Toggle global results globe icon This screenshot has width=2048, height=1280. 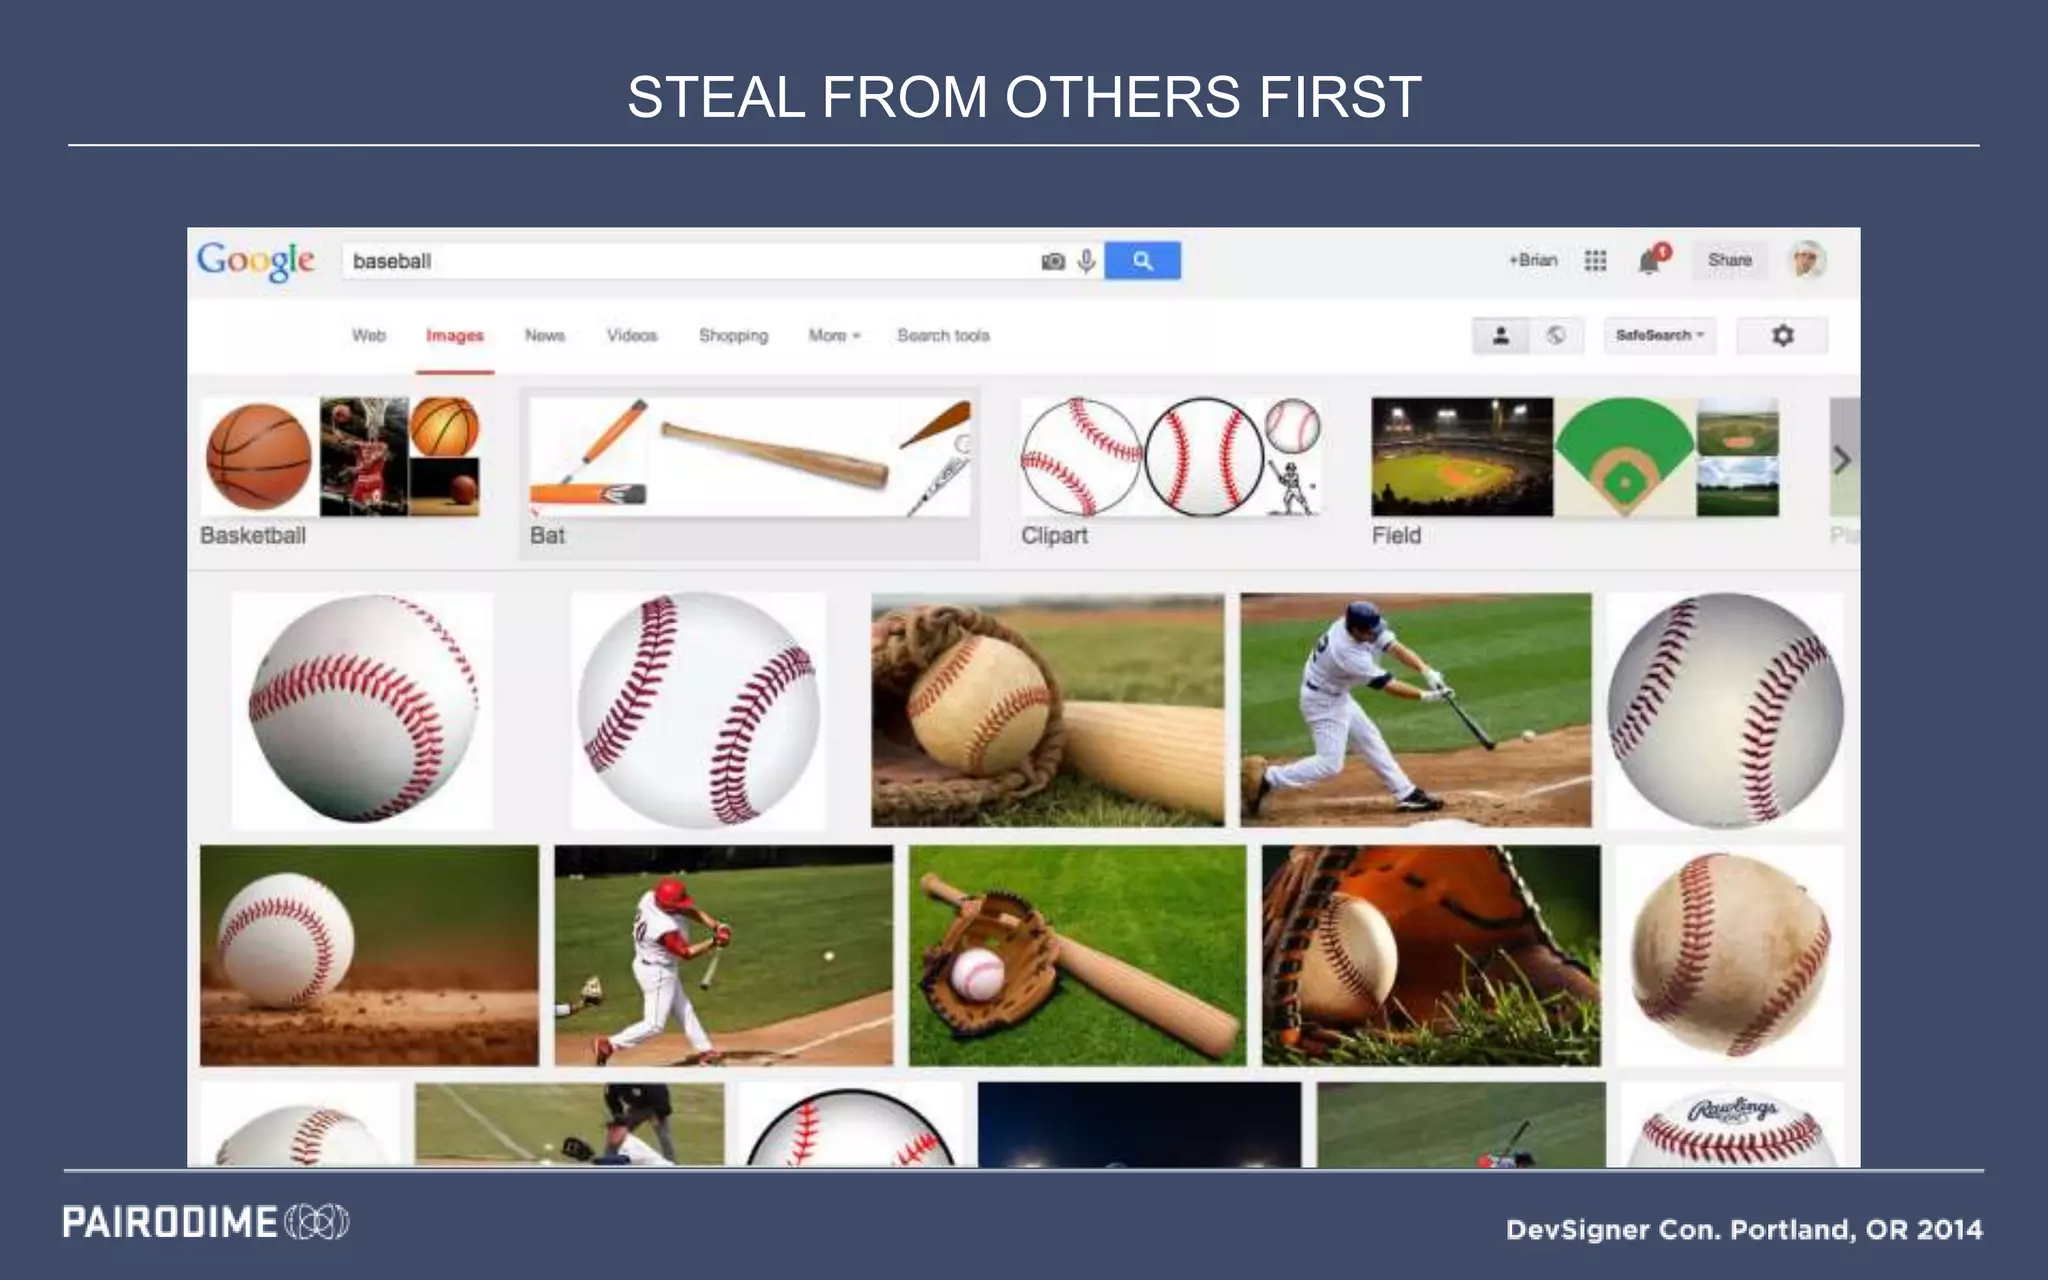pos(1556,335)
